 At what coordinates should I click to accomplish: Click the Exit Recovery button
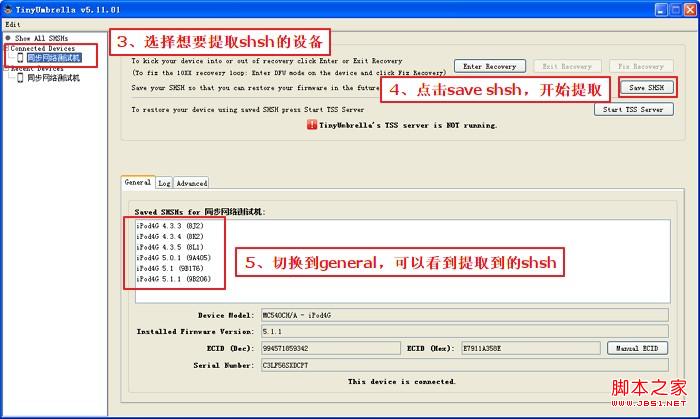click(x=567, y=66)
